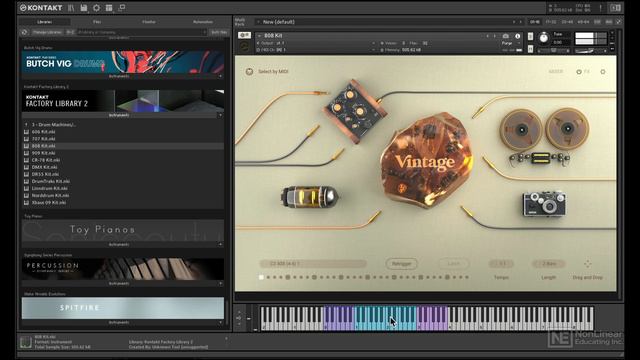
Task: Click the Butch Vig Drums library banner
Action: pyautogui.click(x=122, y=62)
